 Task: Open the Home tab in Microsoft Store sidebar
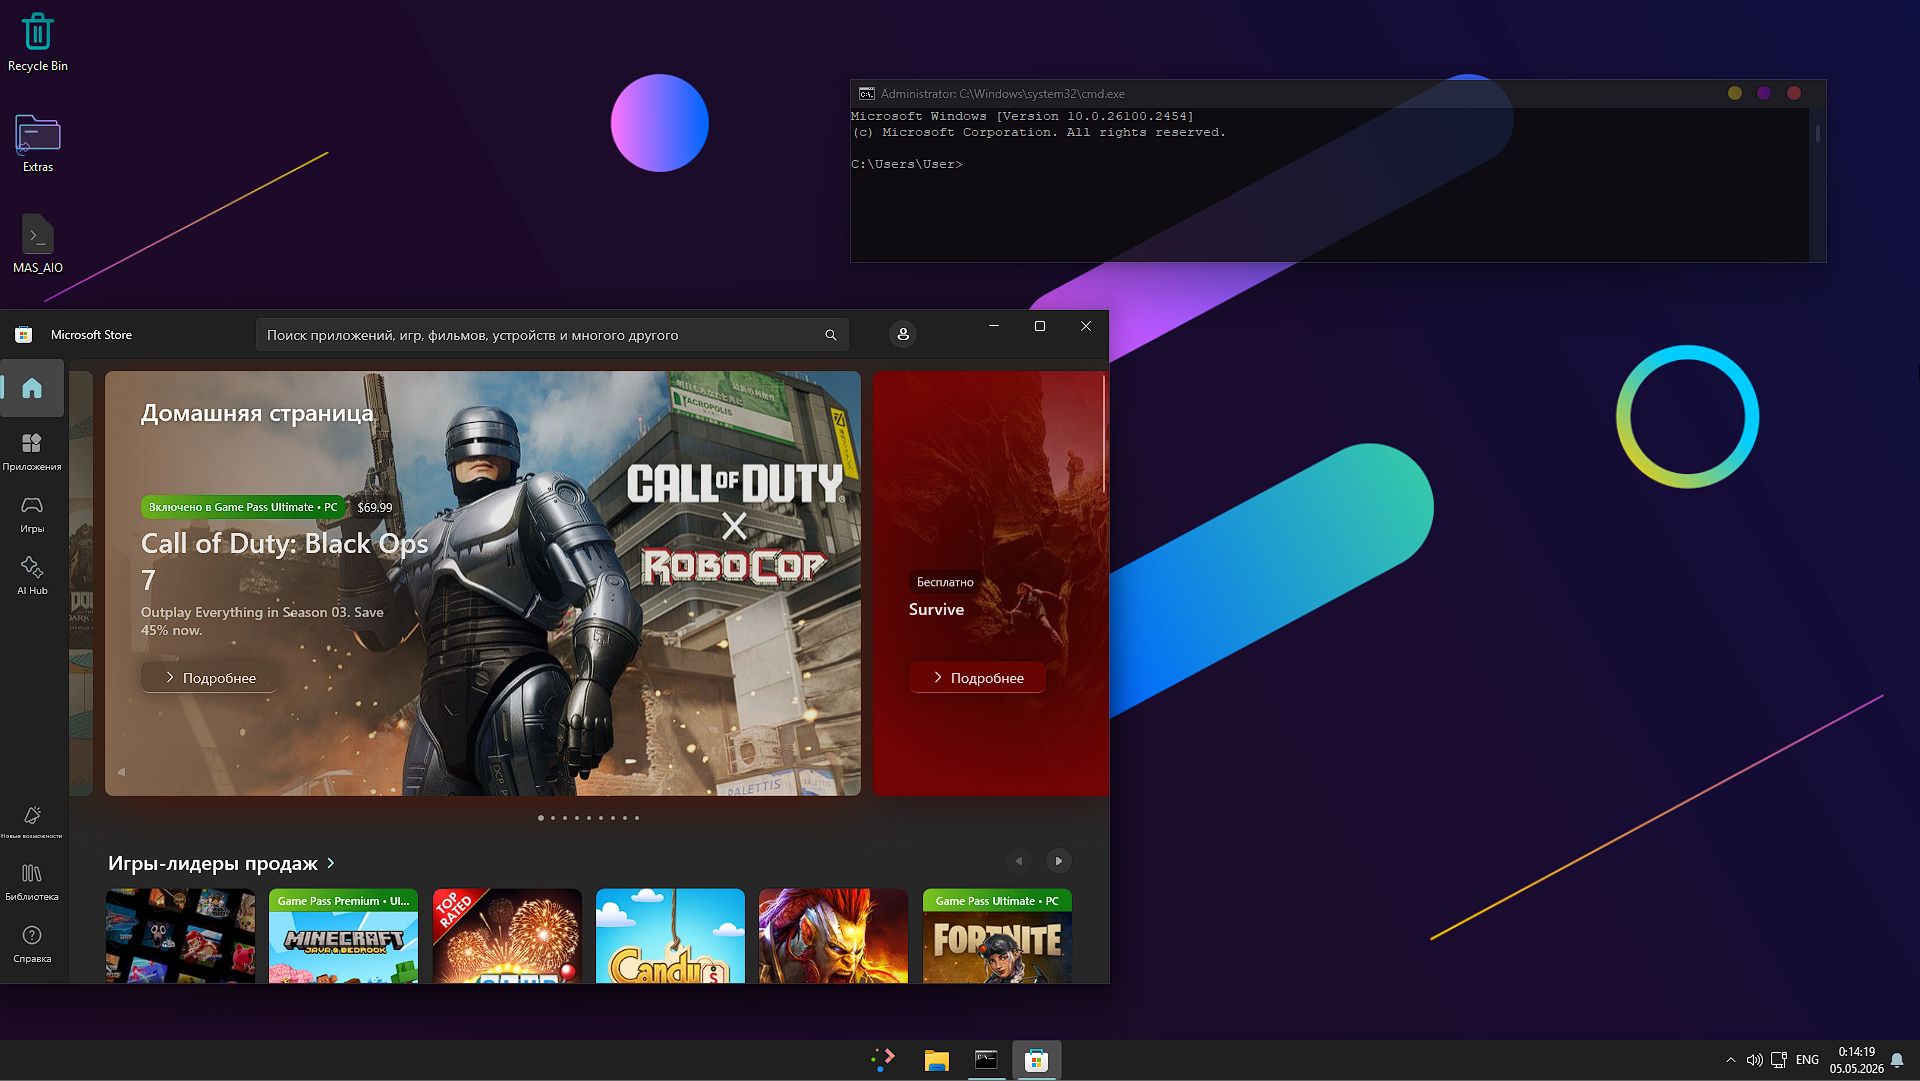point(32,388)
